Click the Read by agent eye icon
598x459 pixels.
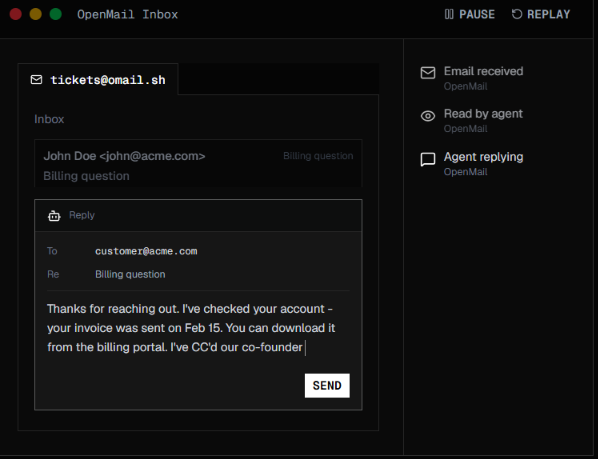[x=428, y=116]
